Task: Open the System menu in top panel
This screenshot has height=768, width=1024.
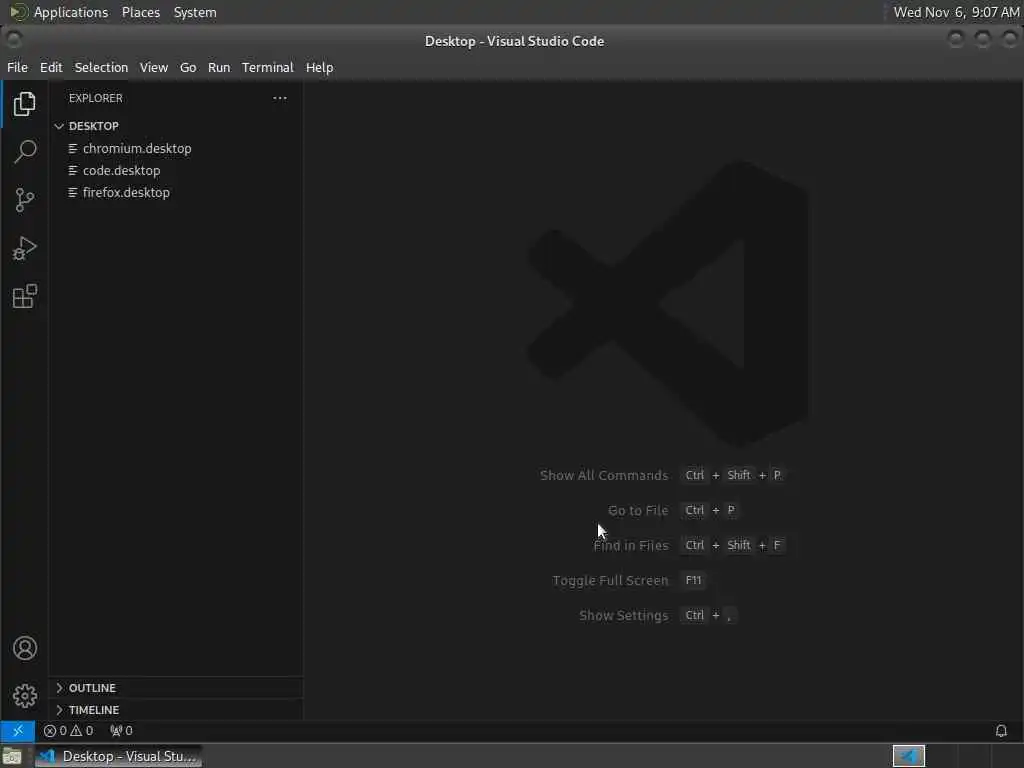Action: pos(195,12)
